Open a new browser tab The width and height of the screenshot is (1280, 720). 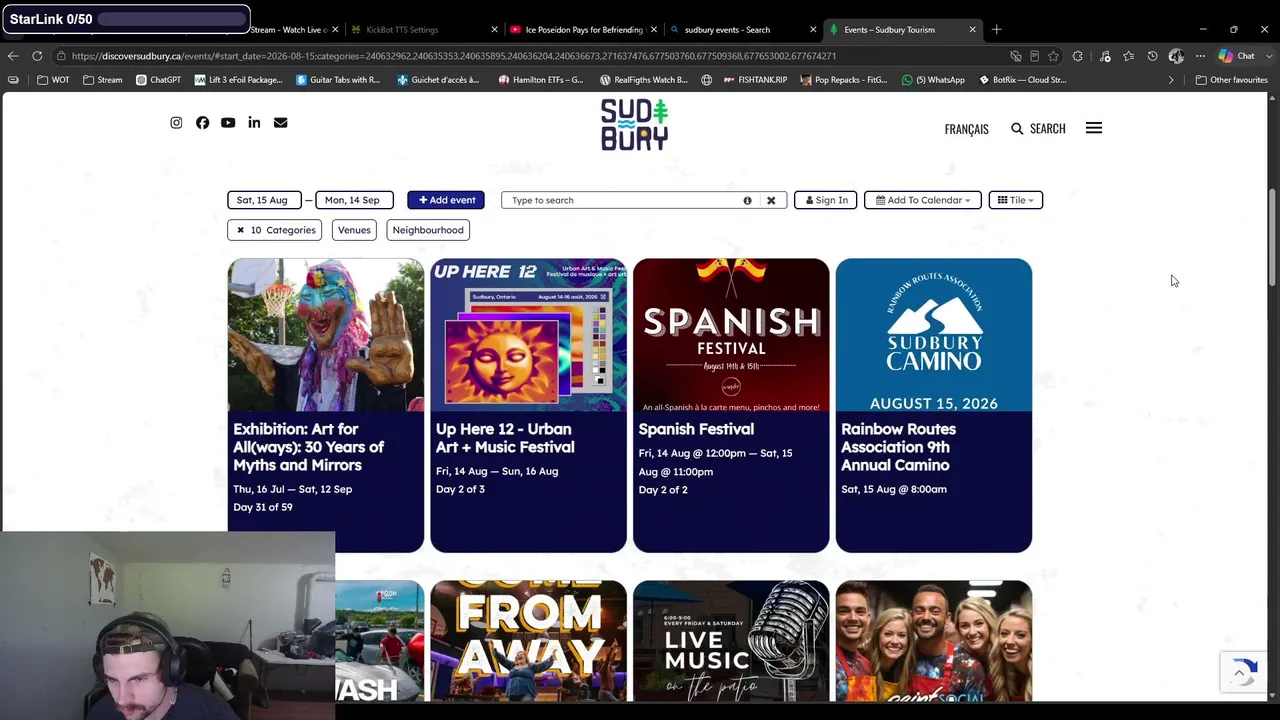996,29
